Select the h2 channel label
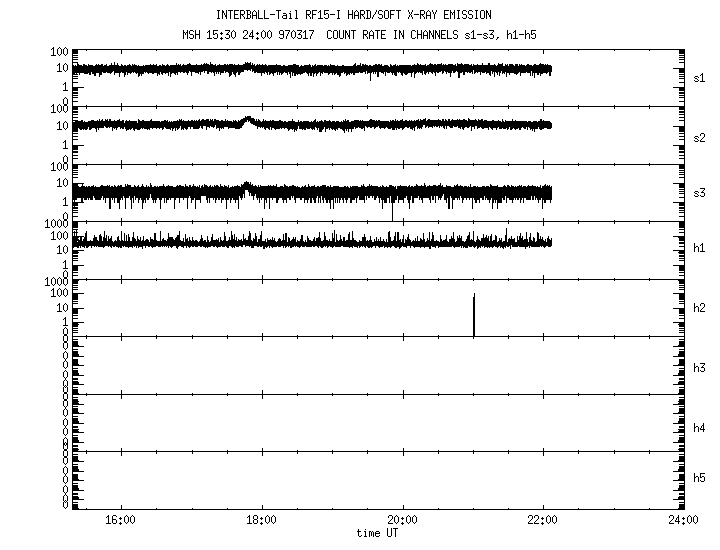The width and height of the screenshot is (720, 550). click(700, 308)
